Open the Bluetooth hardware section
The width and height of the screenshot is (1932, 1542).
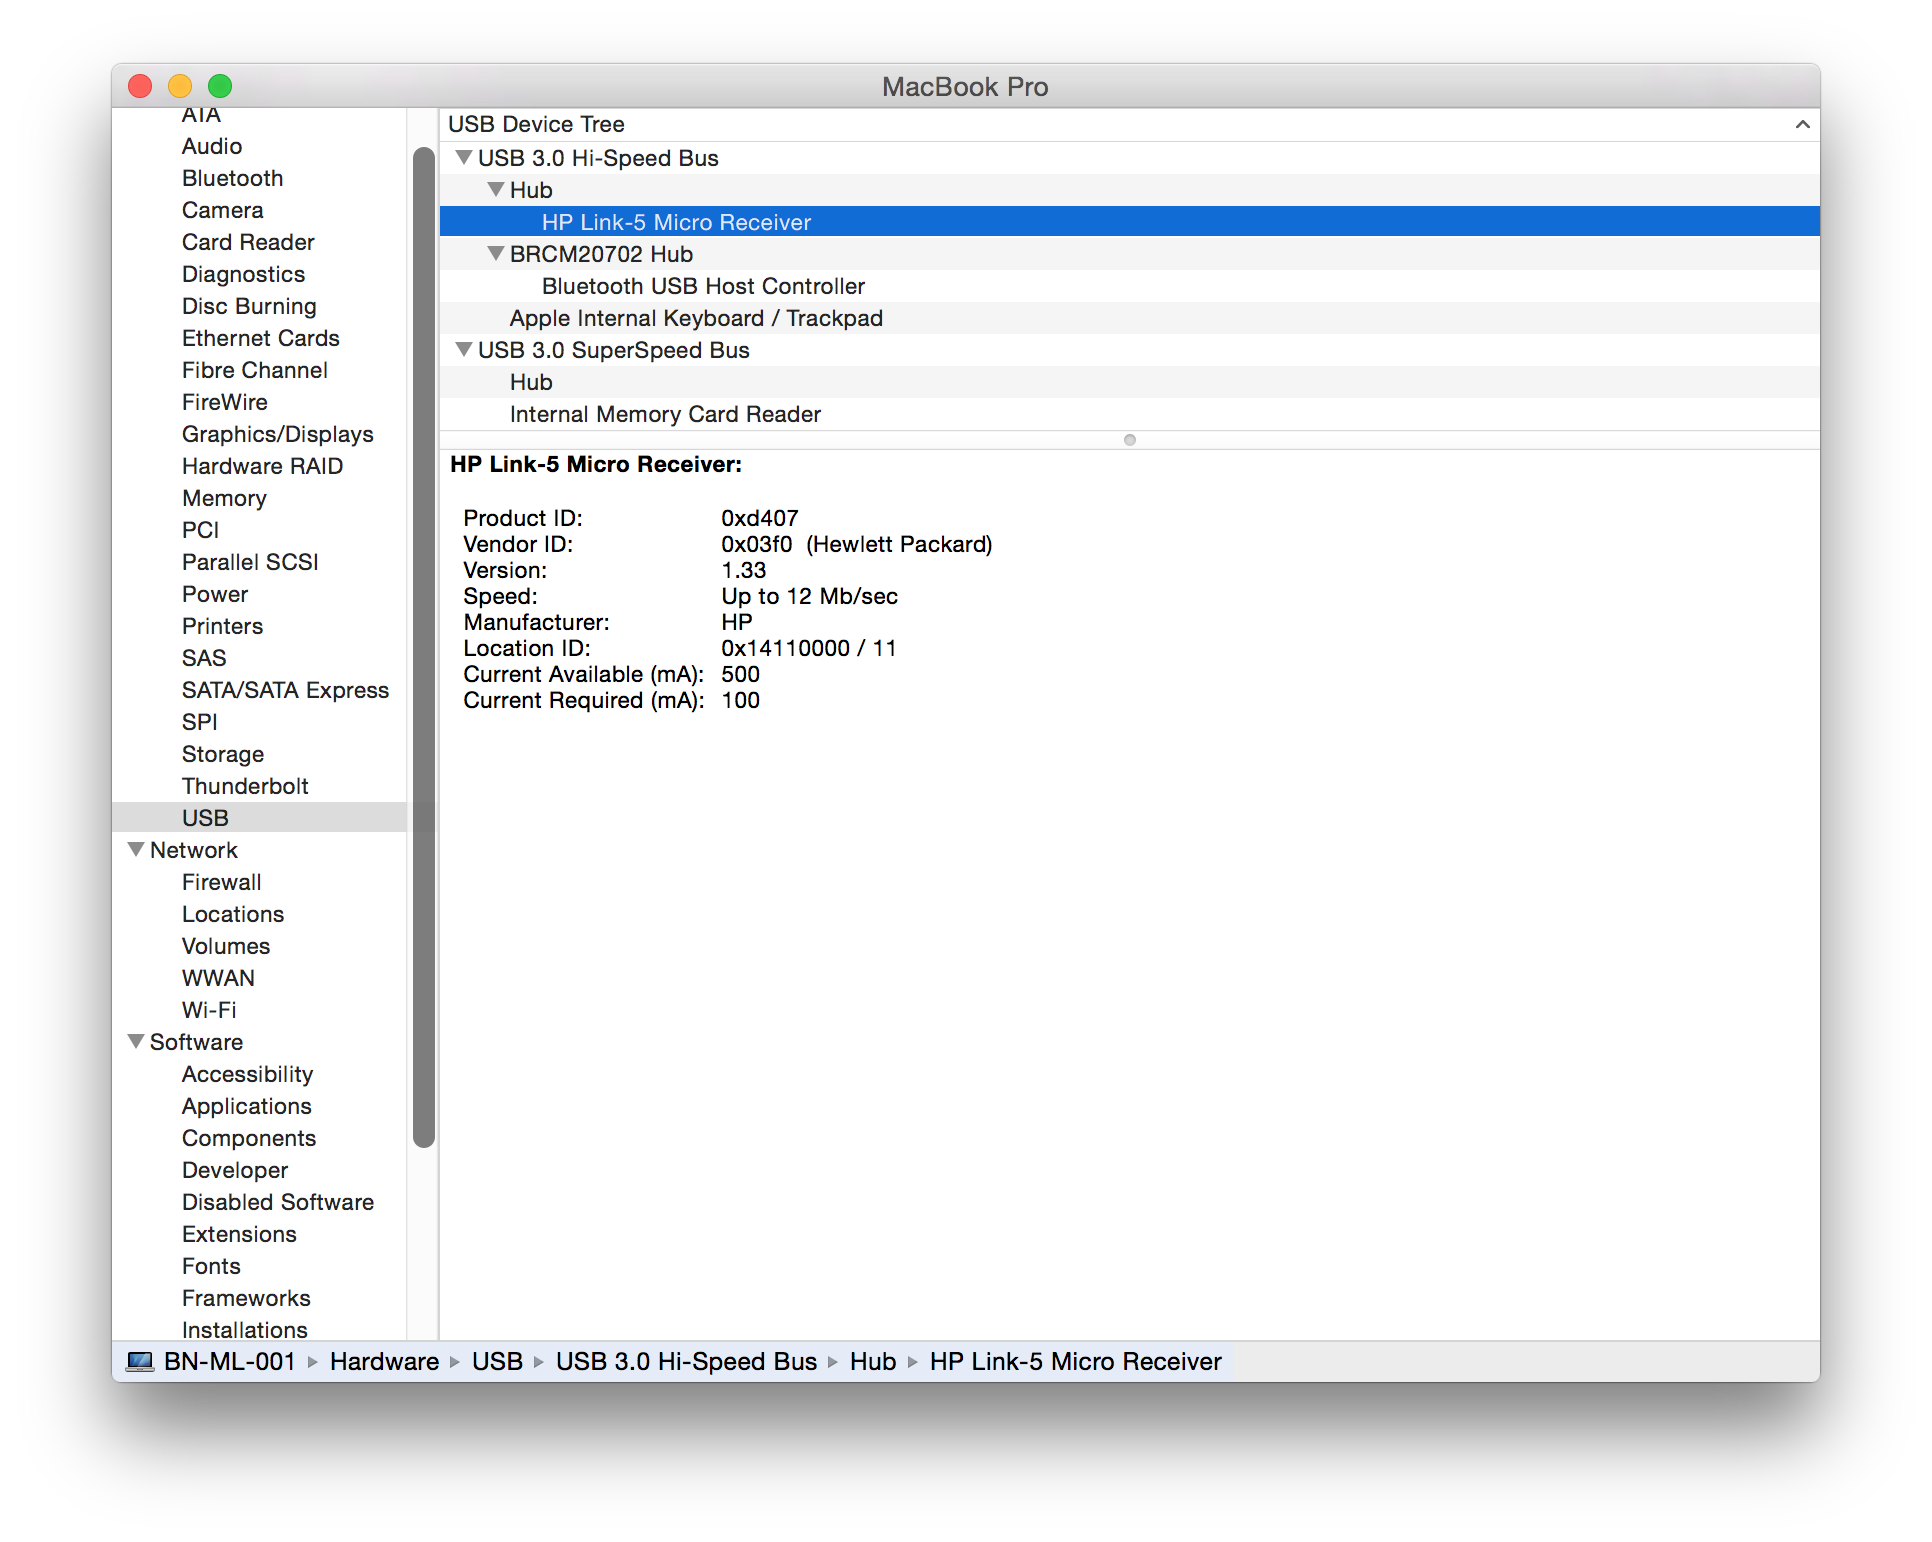click(232, 178)
